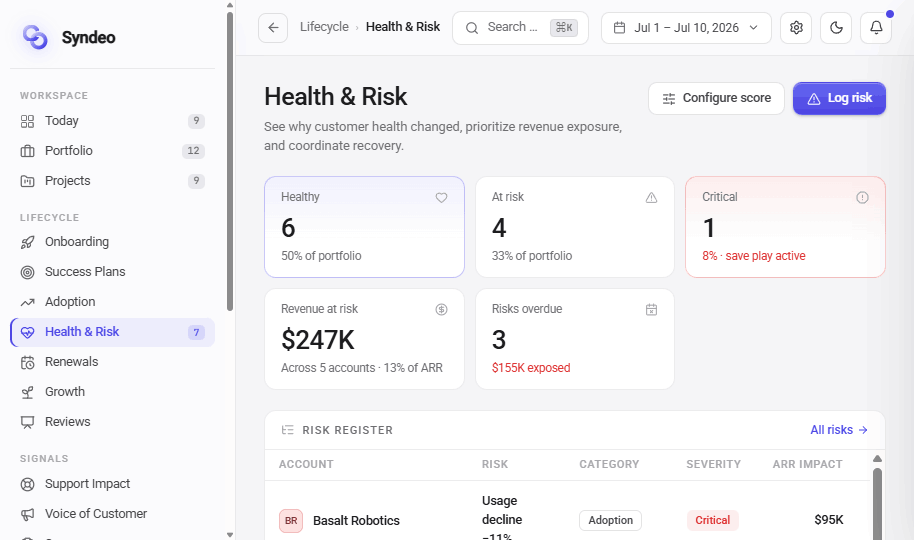Select Onboarding under Lifecycle

tap(113, 241)
